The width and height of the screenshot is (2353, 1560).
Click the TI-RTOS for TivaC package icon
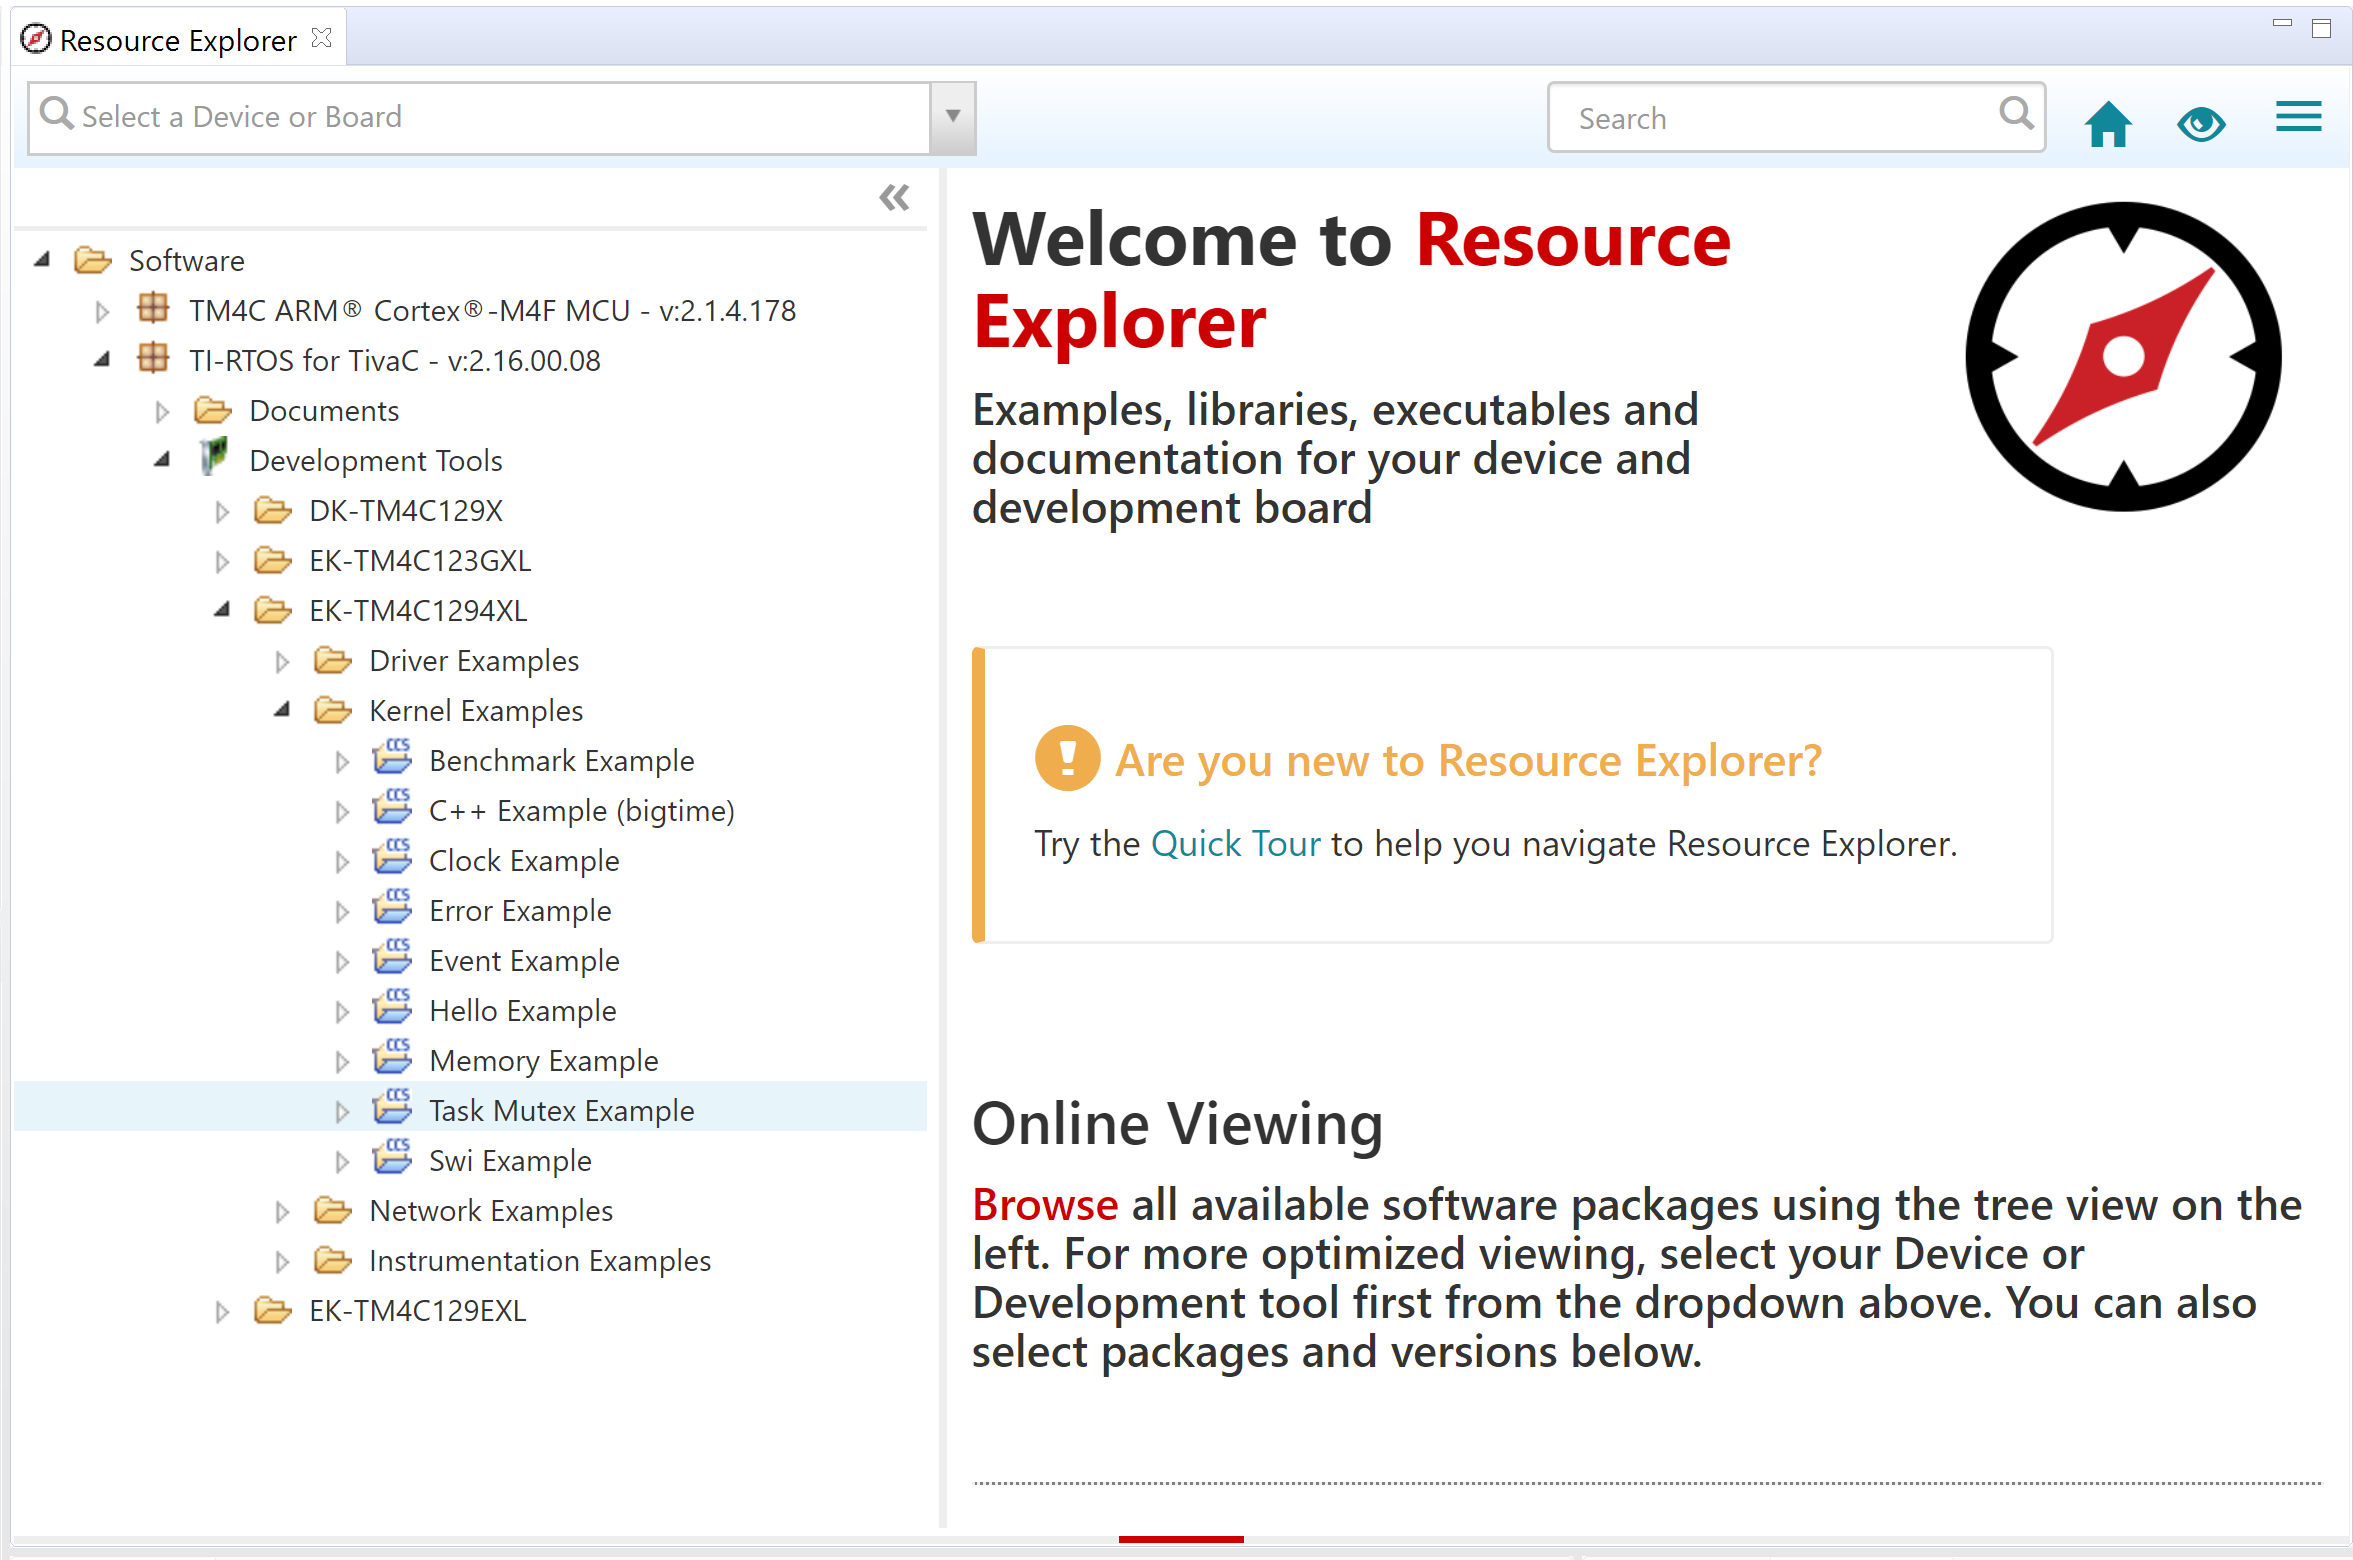pyautogui.click(x=153, y=359)
